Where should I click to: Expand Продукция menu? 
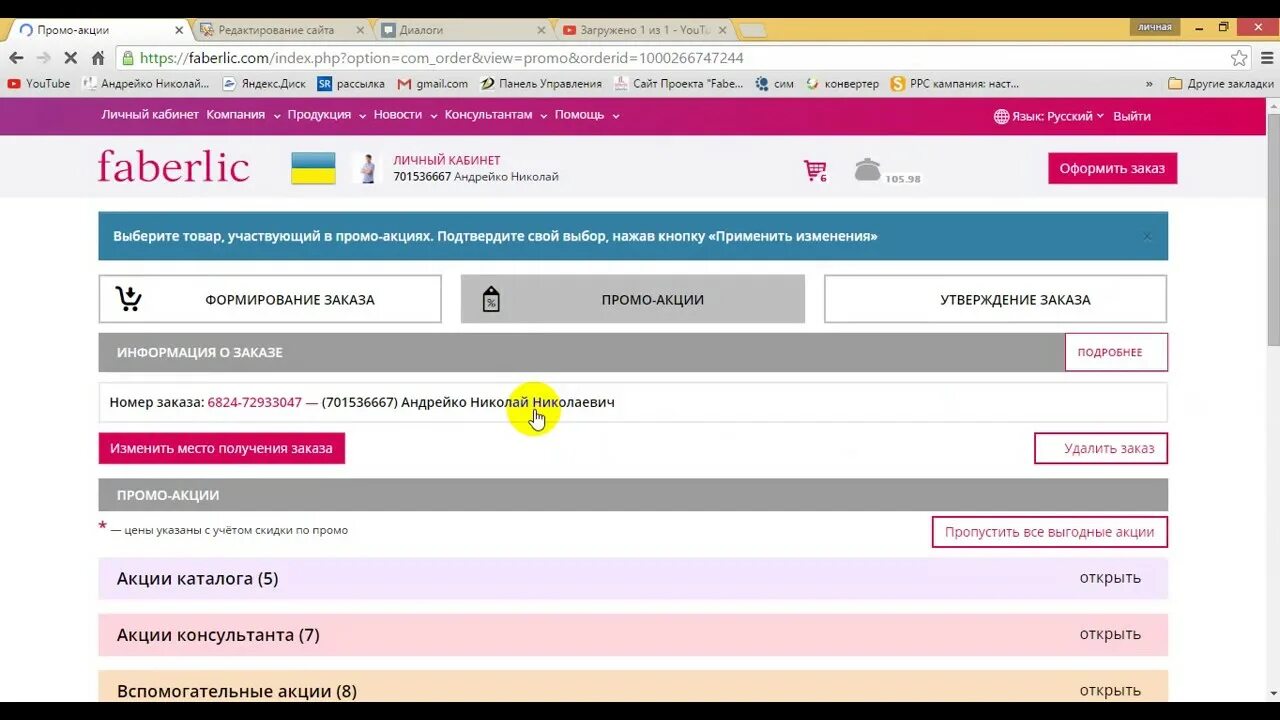(326, 115)
